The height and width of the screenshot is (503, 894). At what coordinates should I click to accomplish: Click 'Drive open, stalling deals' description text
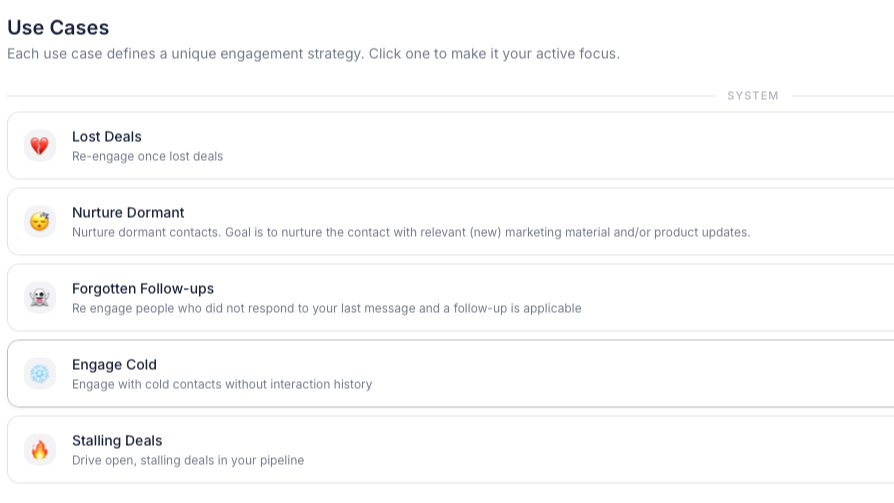(x=188, y=460)
